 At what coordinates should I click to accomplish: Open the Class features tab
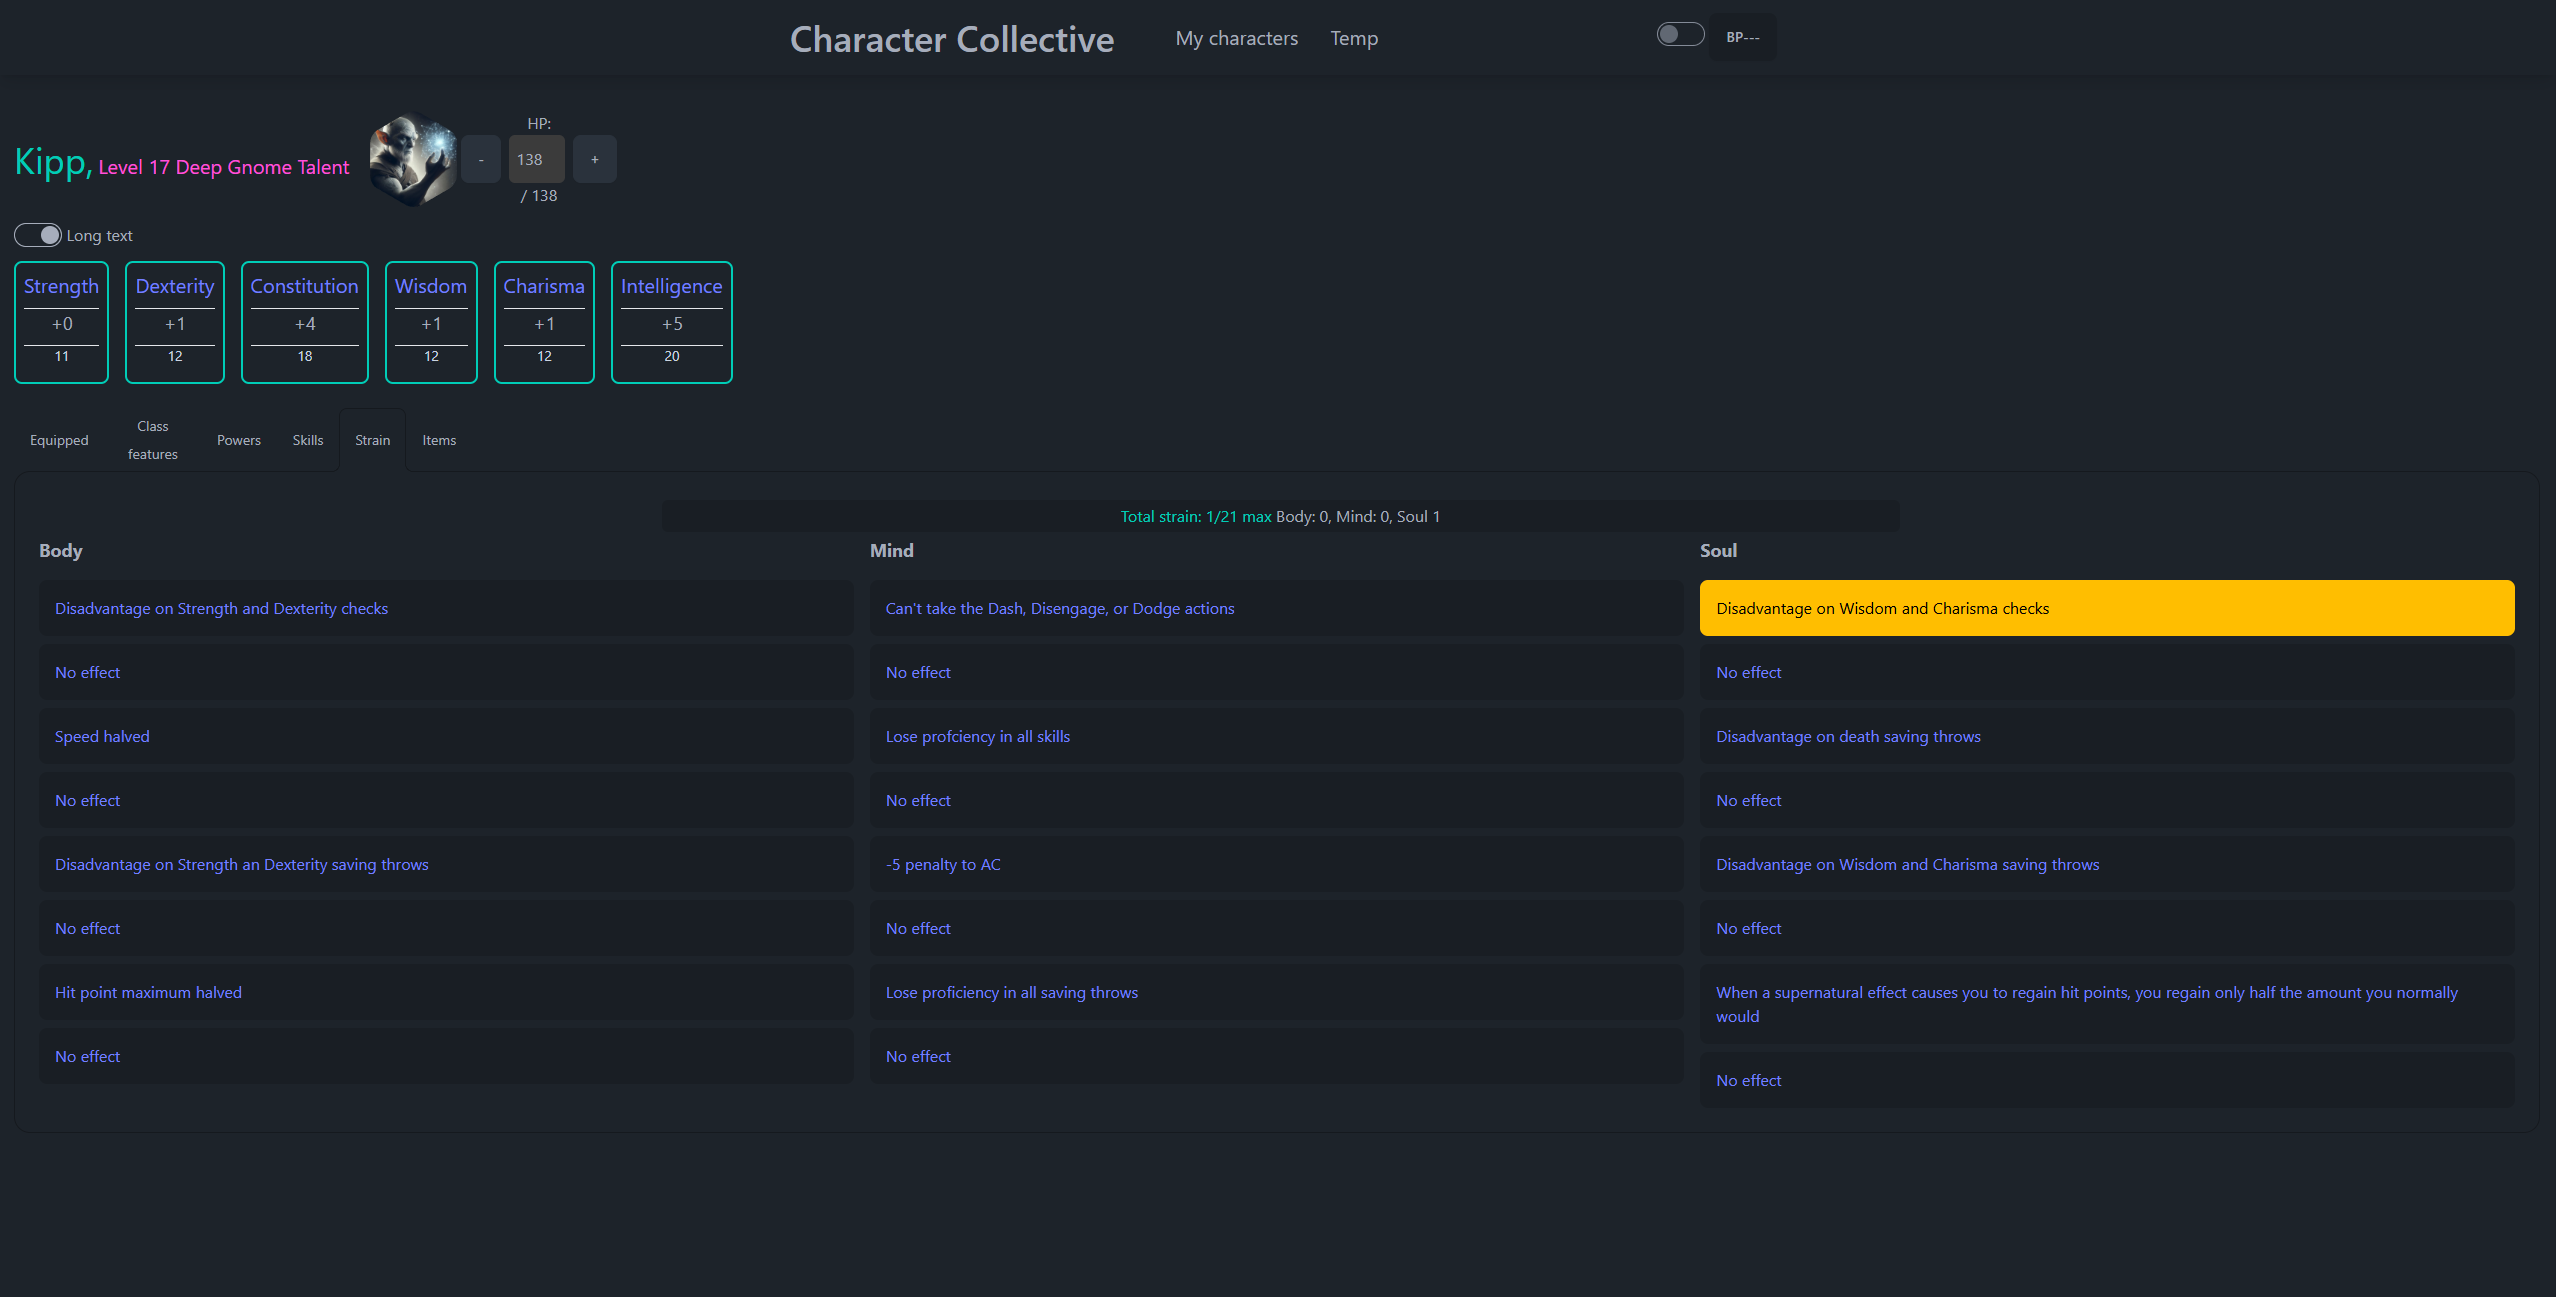152,439
